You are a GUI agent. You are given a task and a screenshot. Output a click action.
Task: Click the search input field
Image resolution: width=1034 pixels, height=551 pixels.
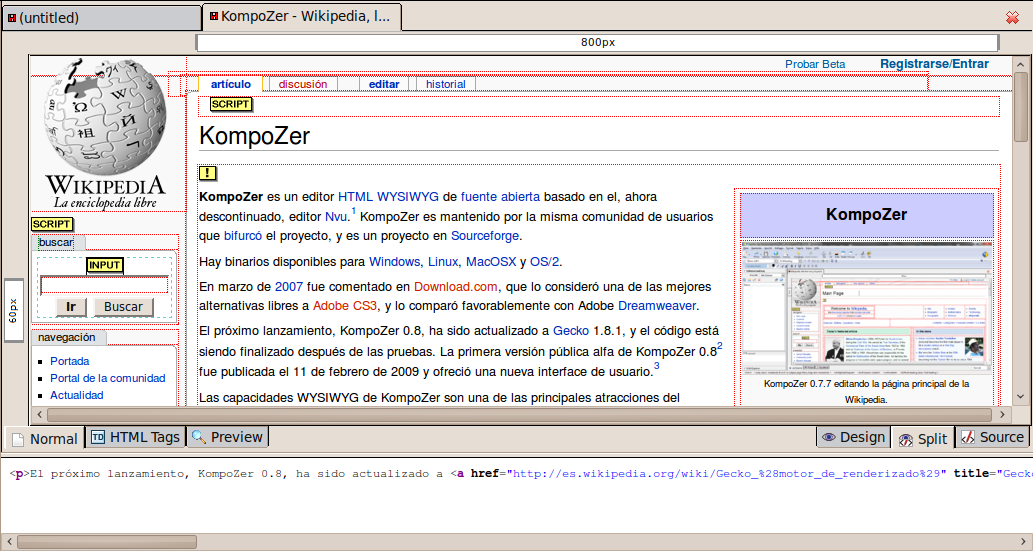[104, 285]
